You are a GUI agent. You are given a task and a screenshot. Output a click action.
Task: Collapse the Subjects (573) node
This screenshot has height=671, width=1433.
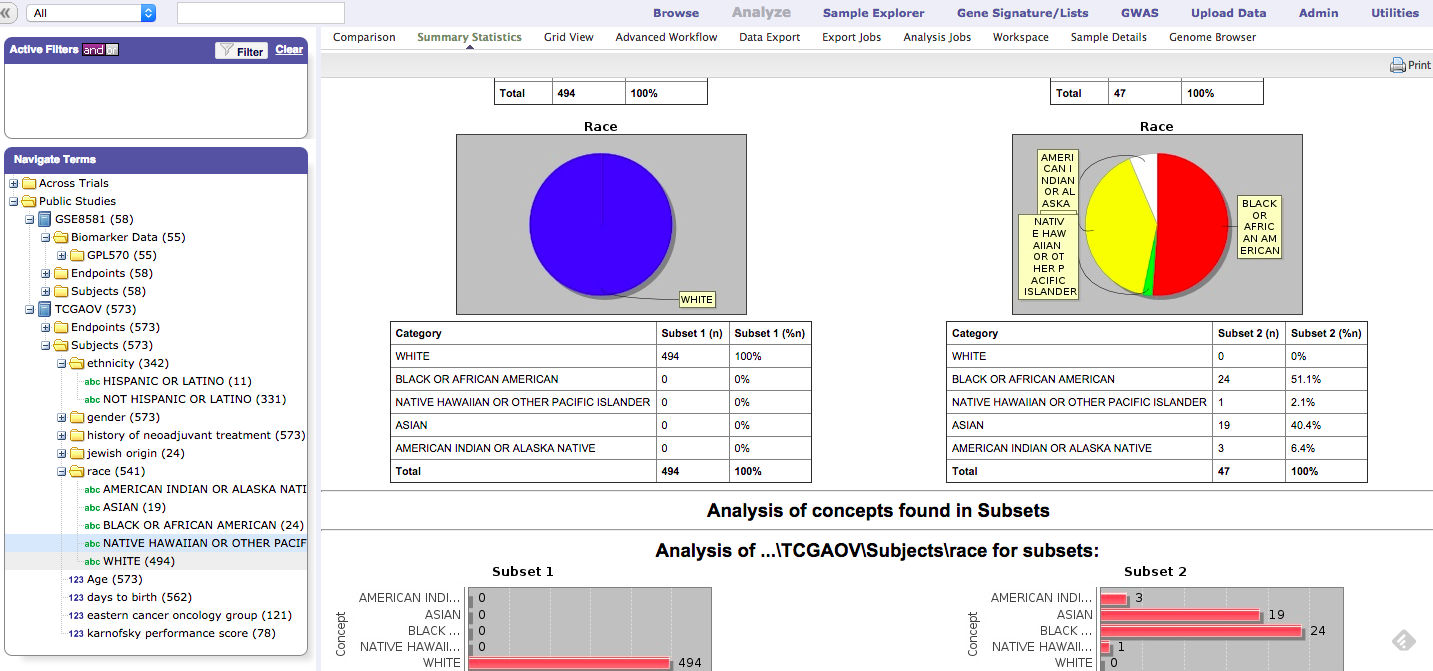pyautogui.click(x=45, y=345)
